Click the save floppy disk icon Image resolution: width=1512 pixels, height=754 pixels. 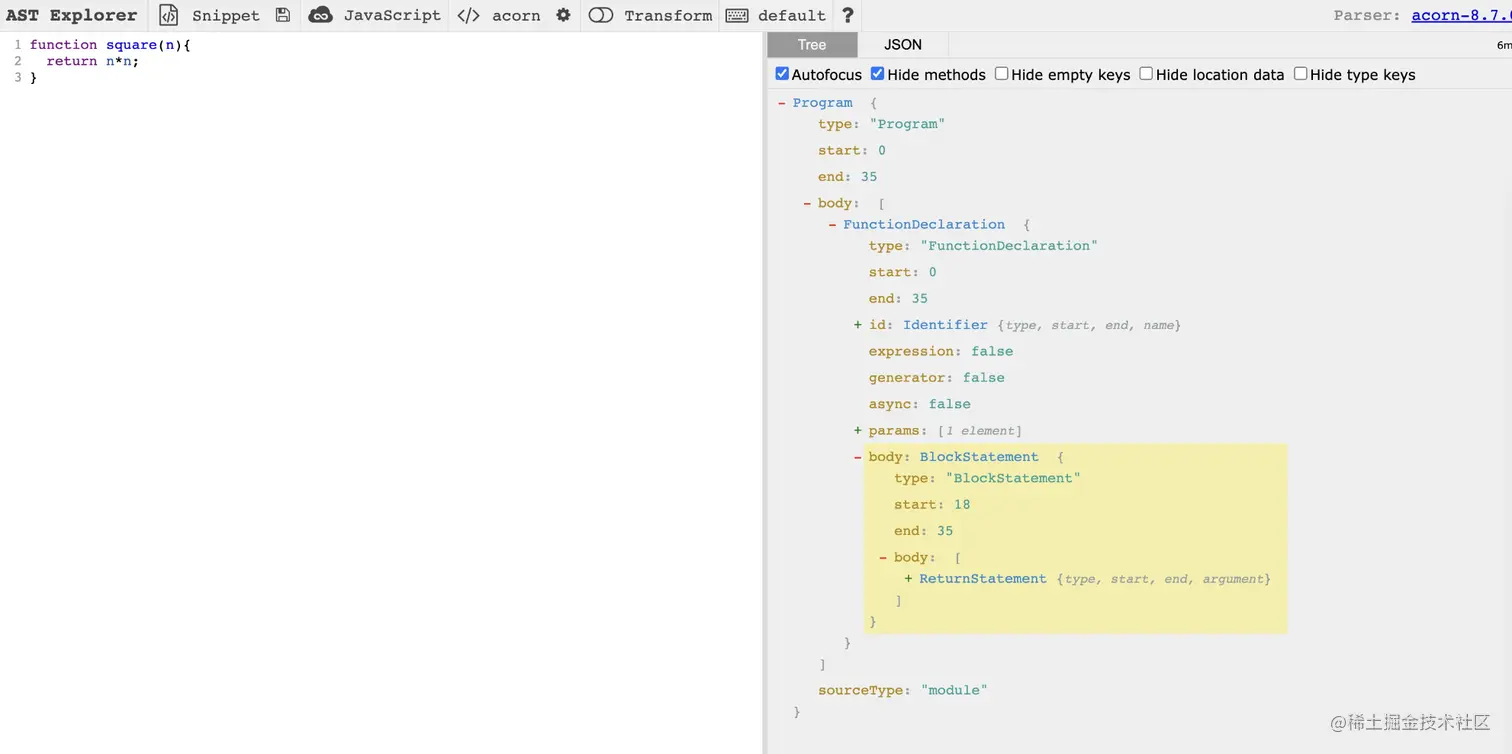pyautogui.click(x=283, y=15)
